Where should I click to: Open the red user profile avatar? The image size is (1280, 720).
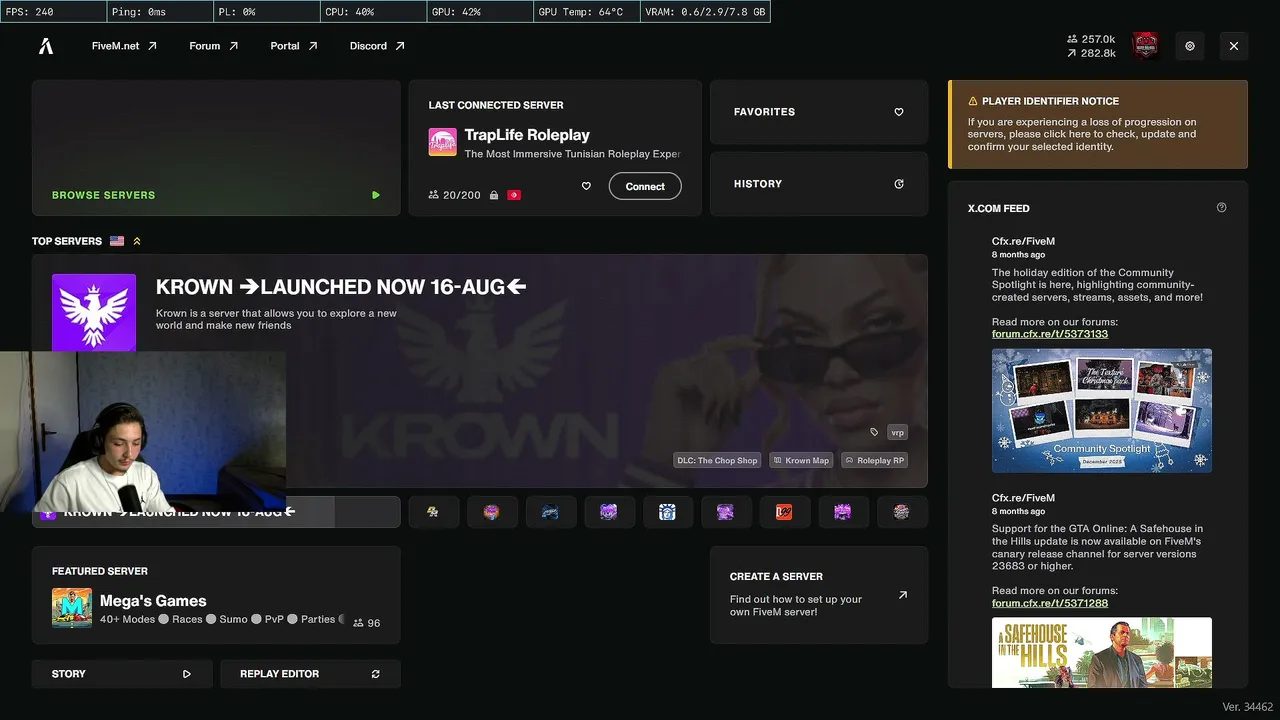click(x=1145, y=46)
